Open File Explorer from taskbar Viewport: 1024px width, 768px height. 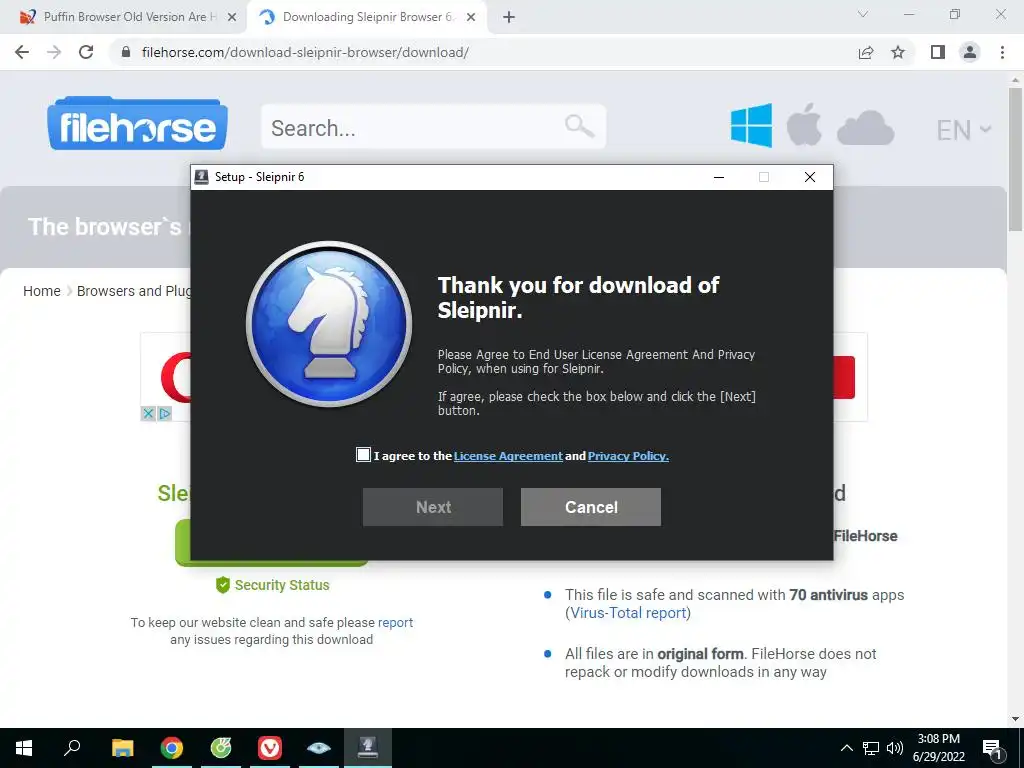point(122,748)
